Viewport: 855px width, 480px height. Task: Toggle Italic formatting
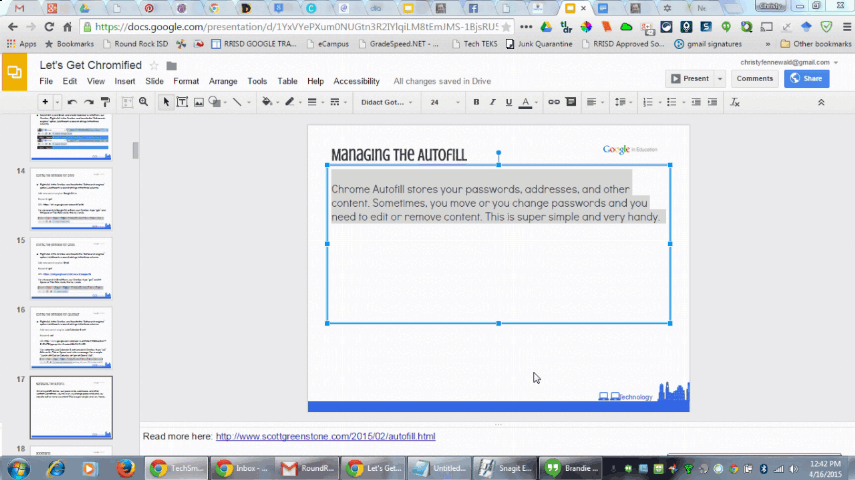click(x=492, y=102)
